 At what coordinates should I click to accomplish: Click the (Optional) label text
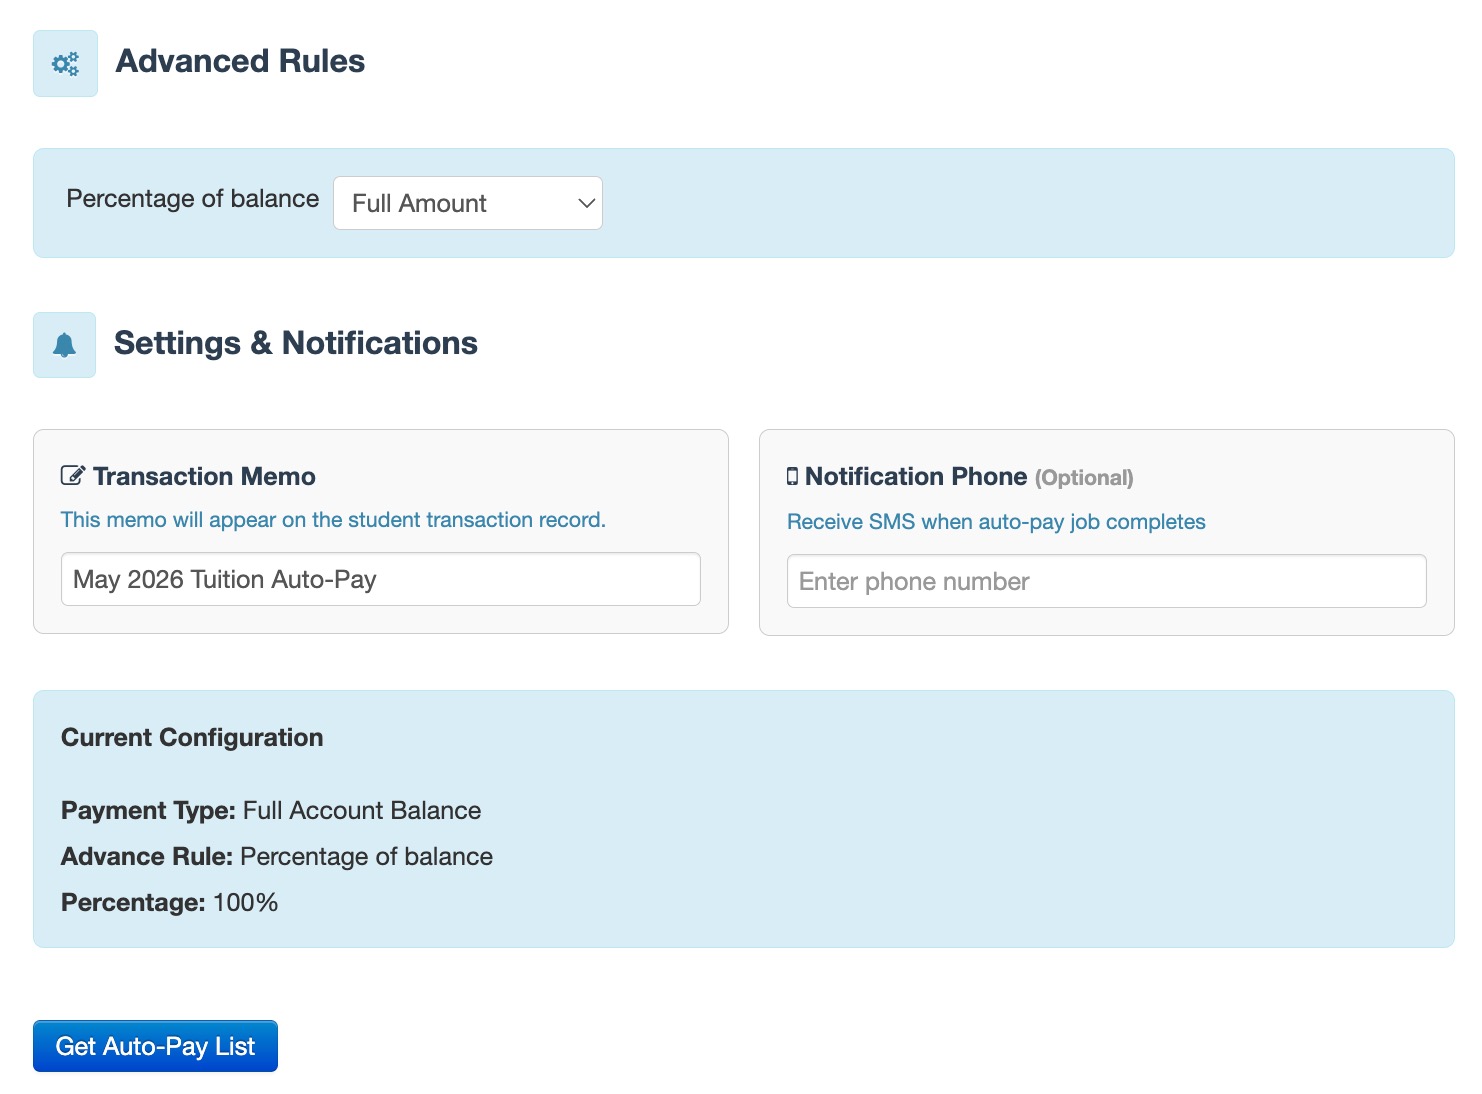click(x=1084, y=478)
